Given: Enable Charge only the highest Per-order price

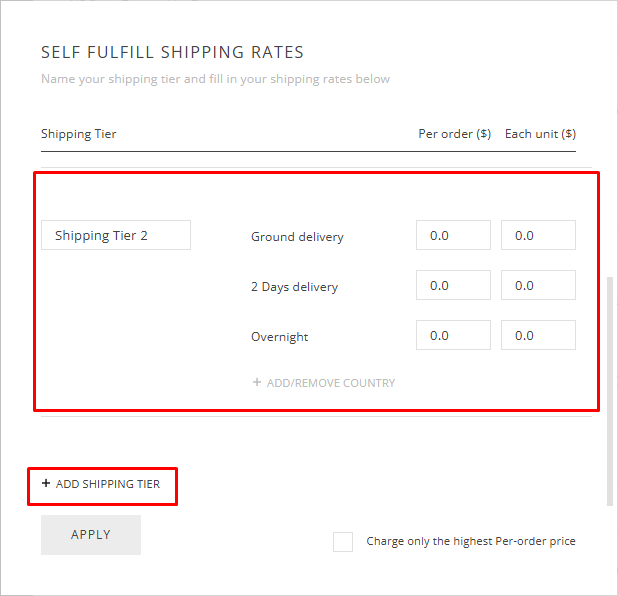Looking at the screenshot, I should 343,542.
